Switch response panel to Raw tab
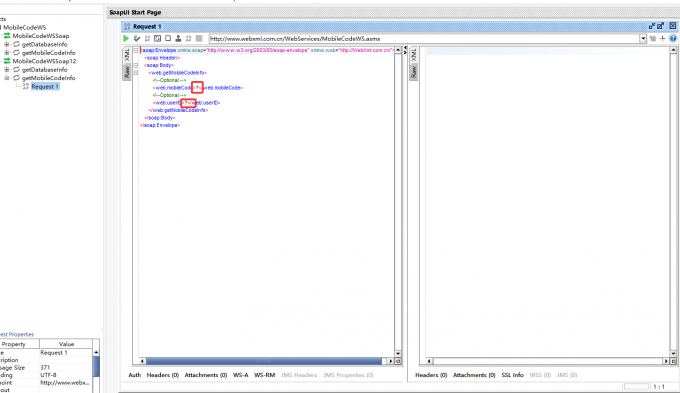 (x=414, y=72)
